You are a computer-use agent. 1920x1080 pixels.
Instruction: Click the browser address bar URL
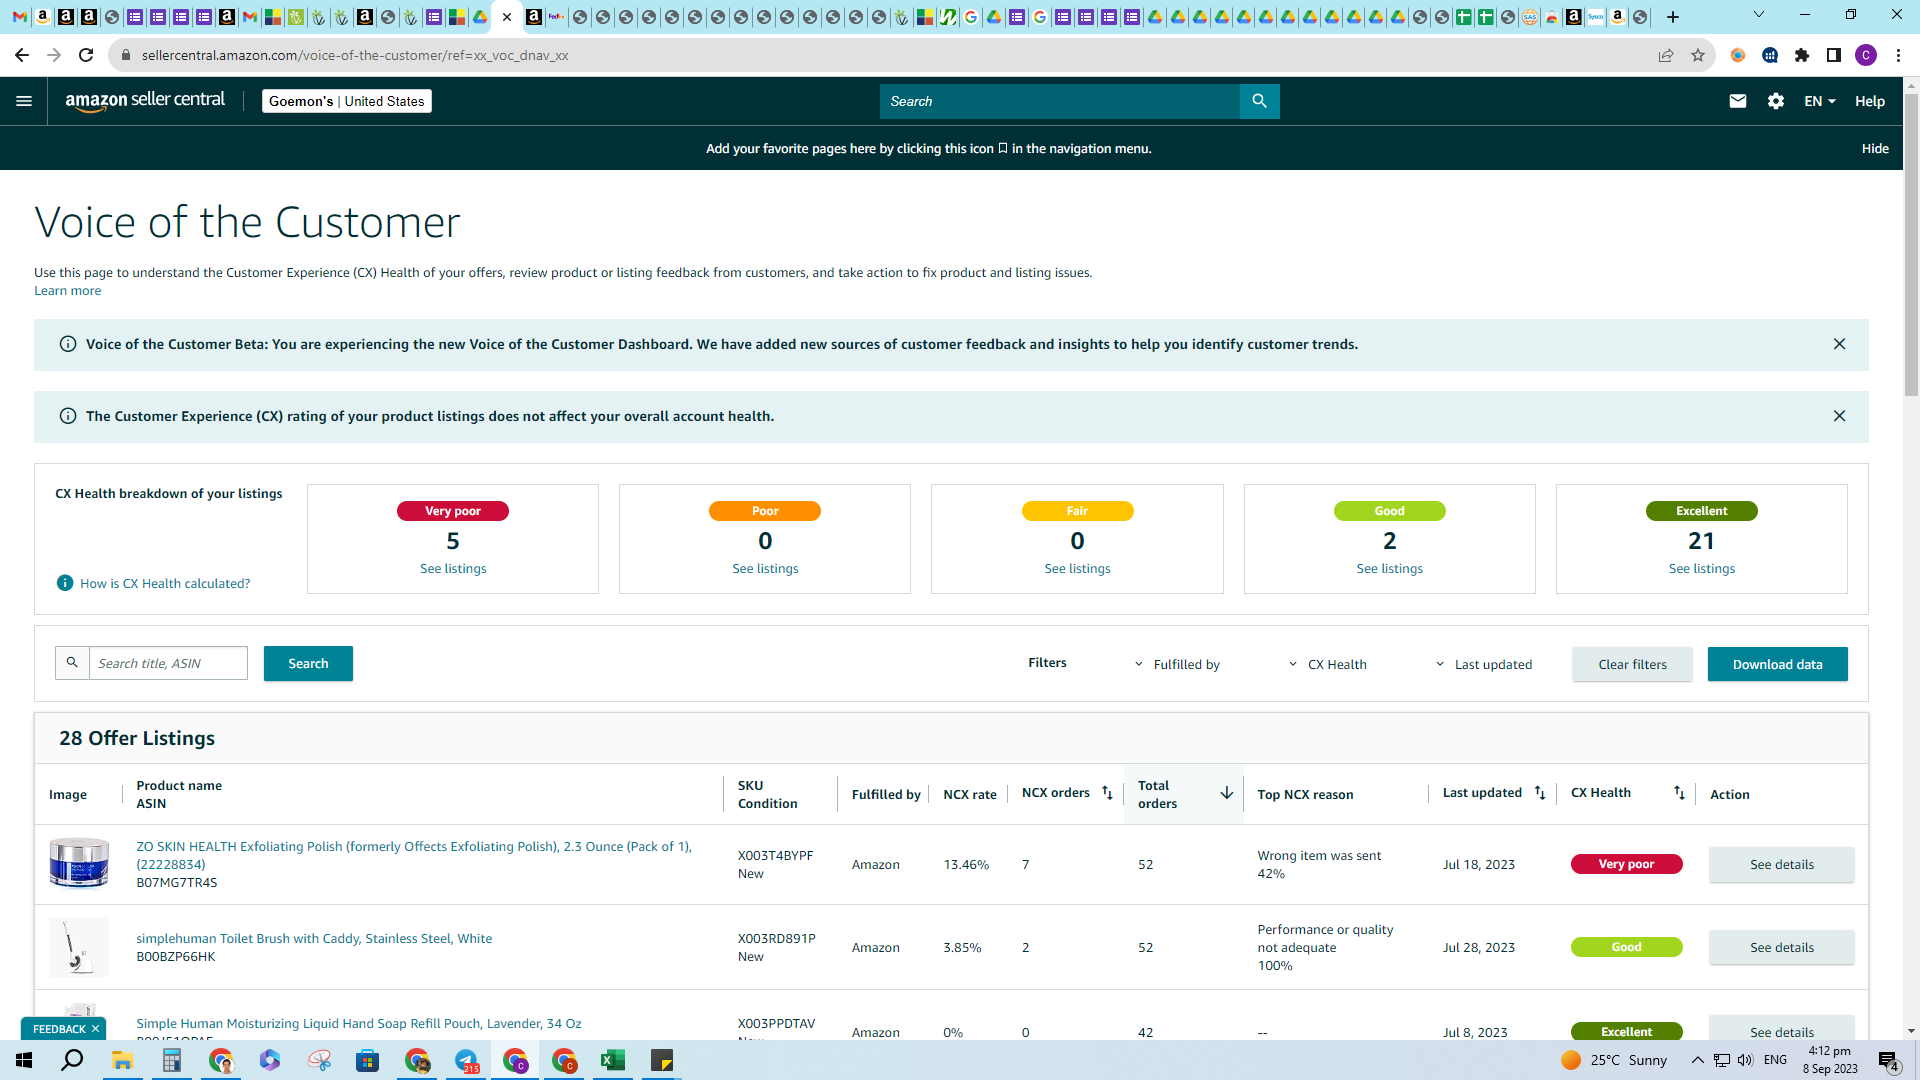coord(355,55)
